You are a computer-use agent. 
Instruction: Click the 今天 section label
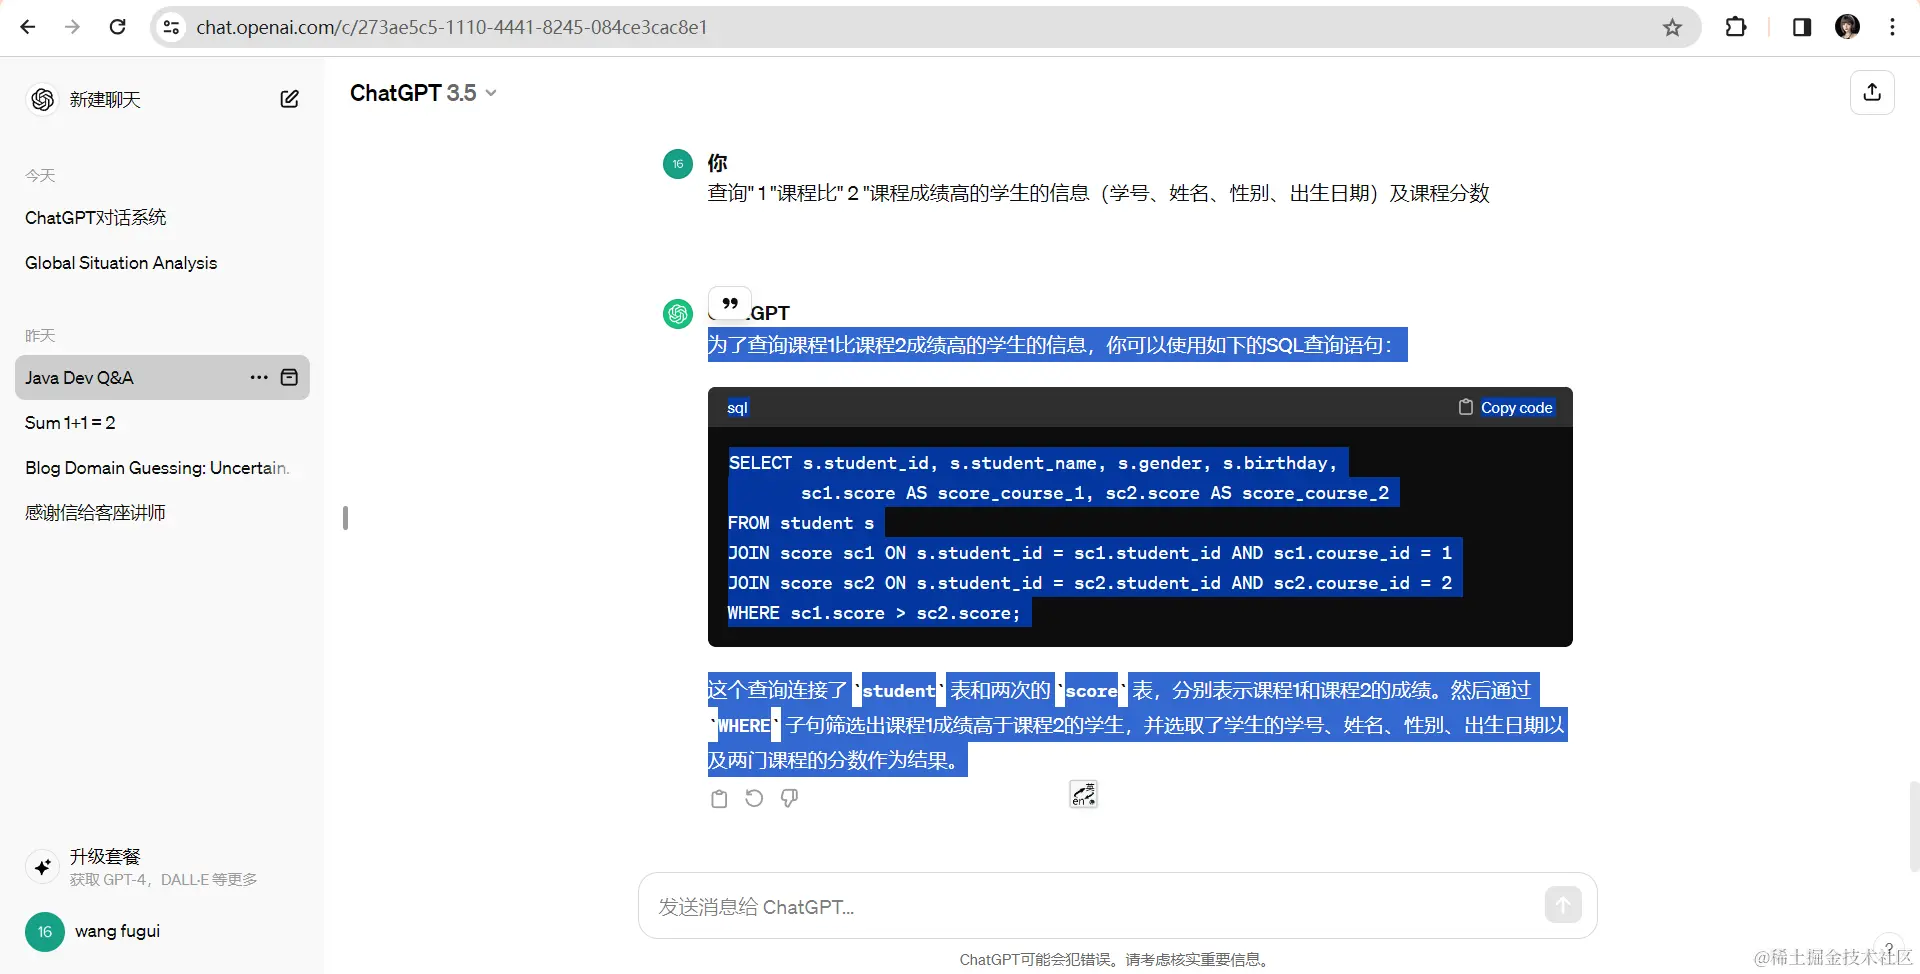click(x=40, y=175)
